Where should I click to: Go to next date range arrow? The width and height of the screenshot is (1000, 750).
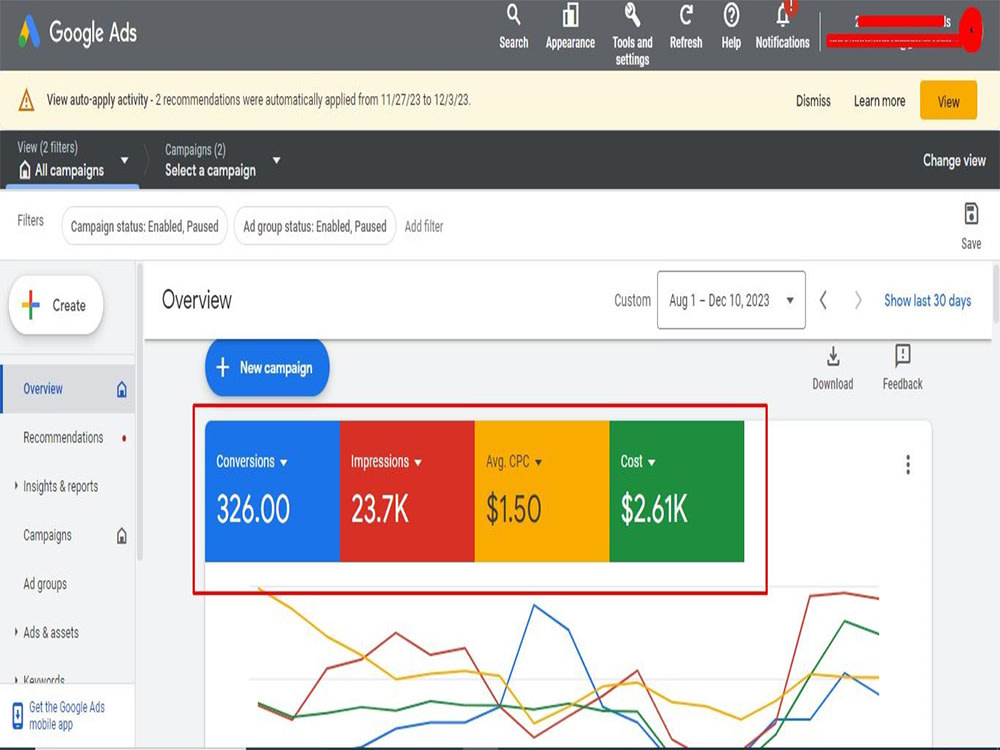pos(858,300)
